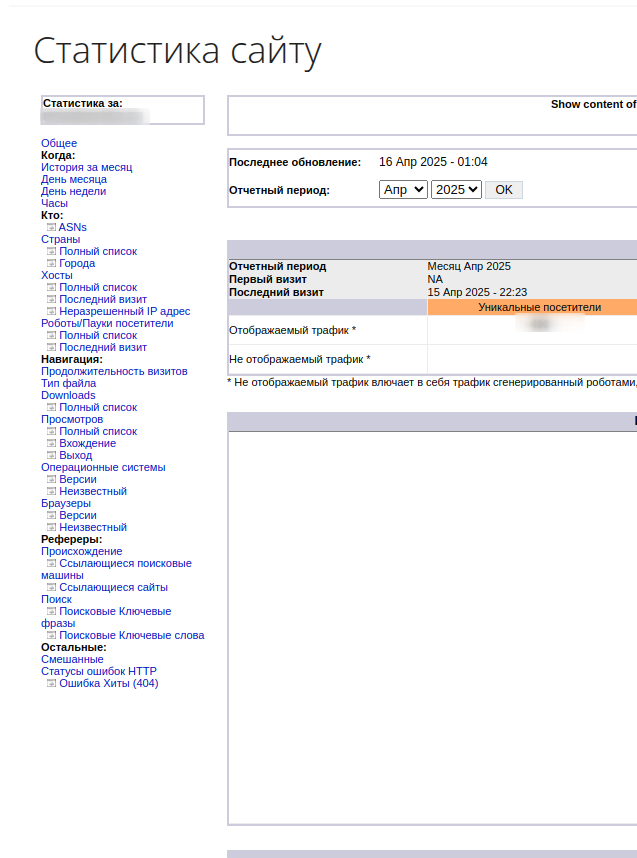This screenshot has height=858, width=637.
Task: Click the icon beside Неразрешенный IP адрес
Action: coord(51,311)
